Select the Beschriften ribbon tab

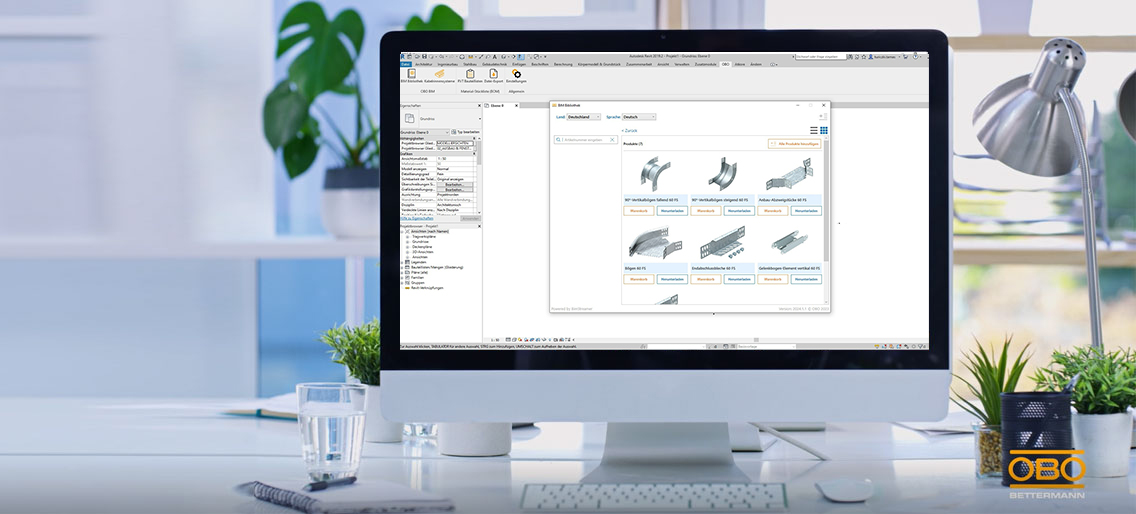[540, 64]
